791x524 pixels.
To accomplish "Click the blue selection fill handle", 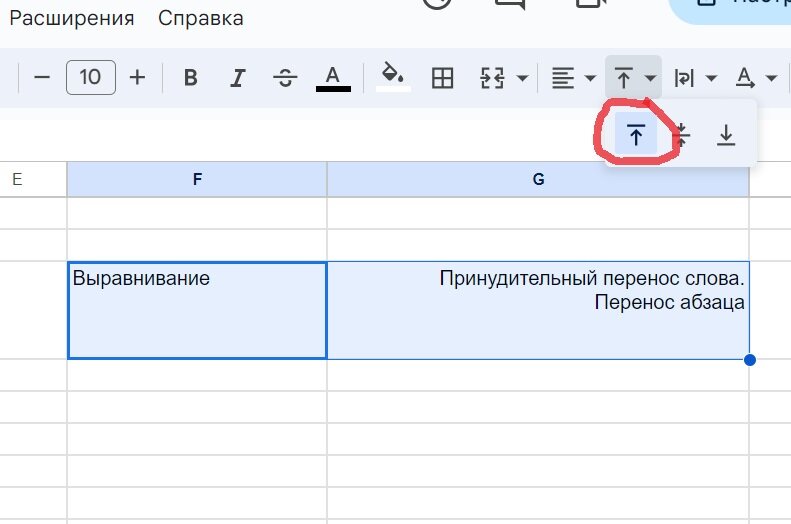I will [750, 360].
